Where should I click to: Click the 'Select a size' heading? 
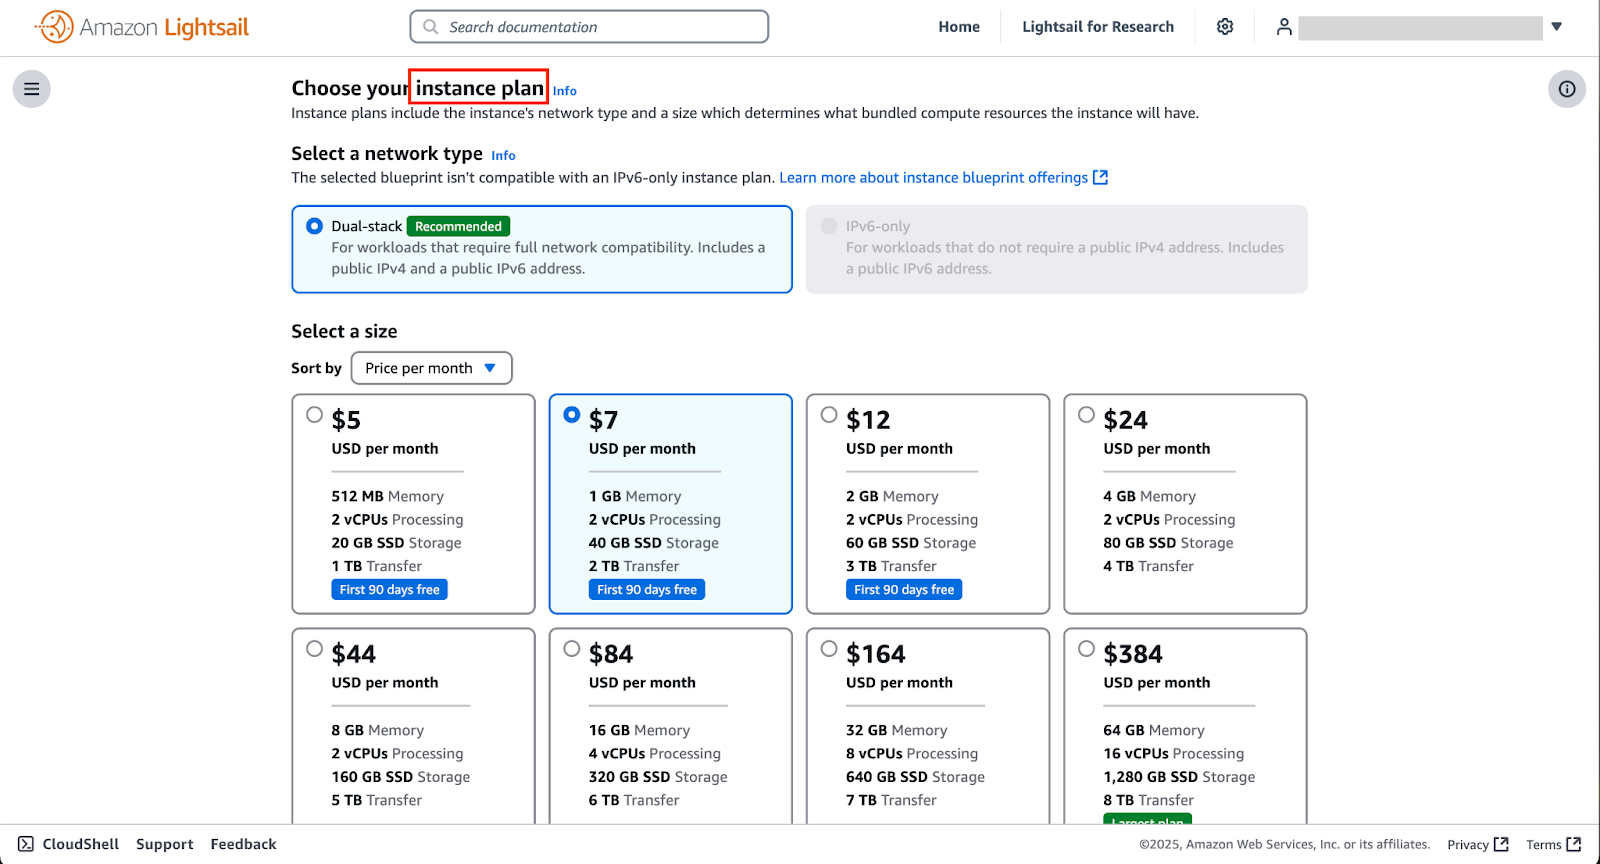coord(344,331)
